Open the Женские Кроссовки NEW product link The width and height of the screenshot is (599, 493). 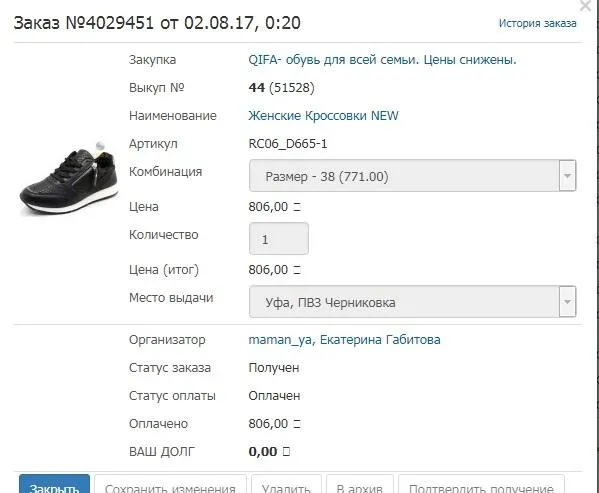tap(323, 115)
